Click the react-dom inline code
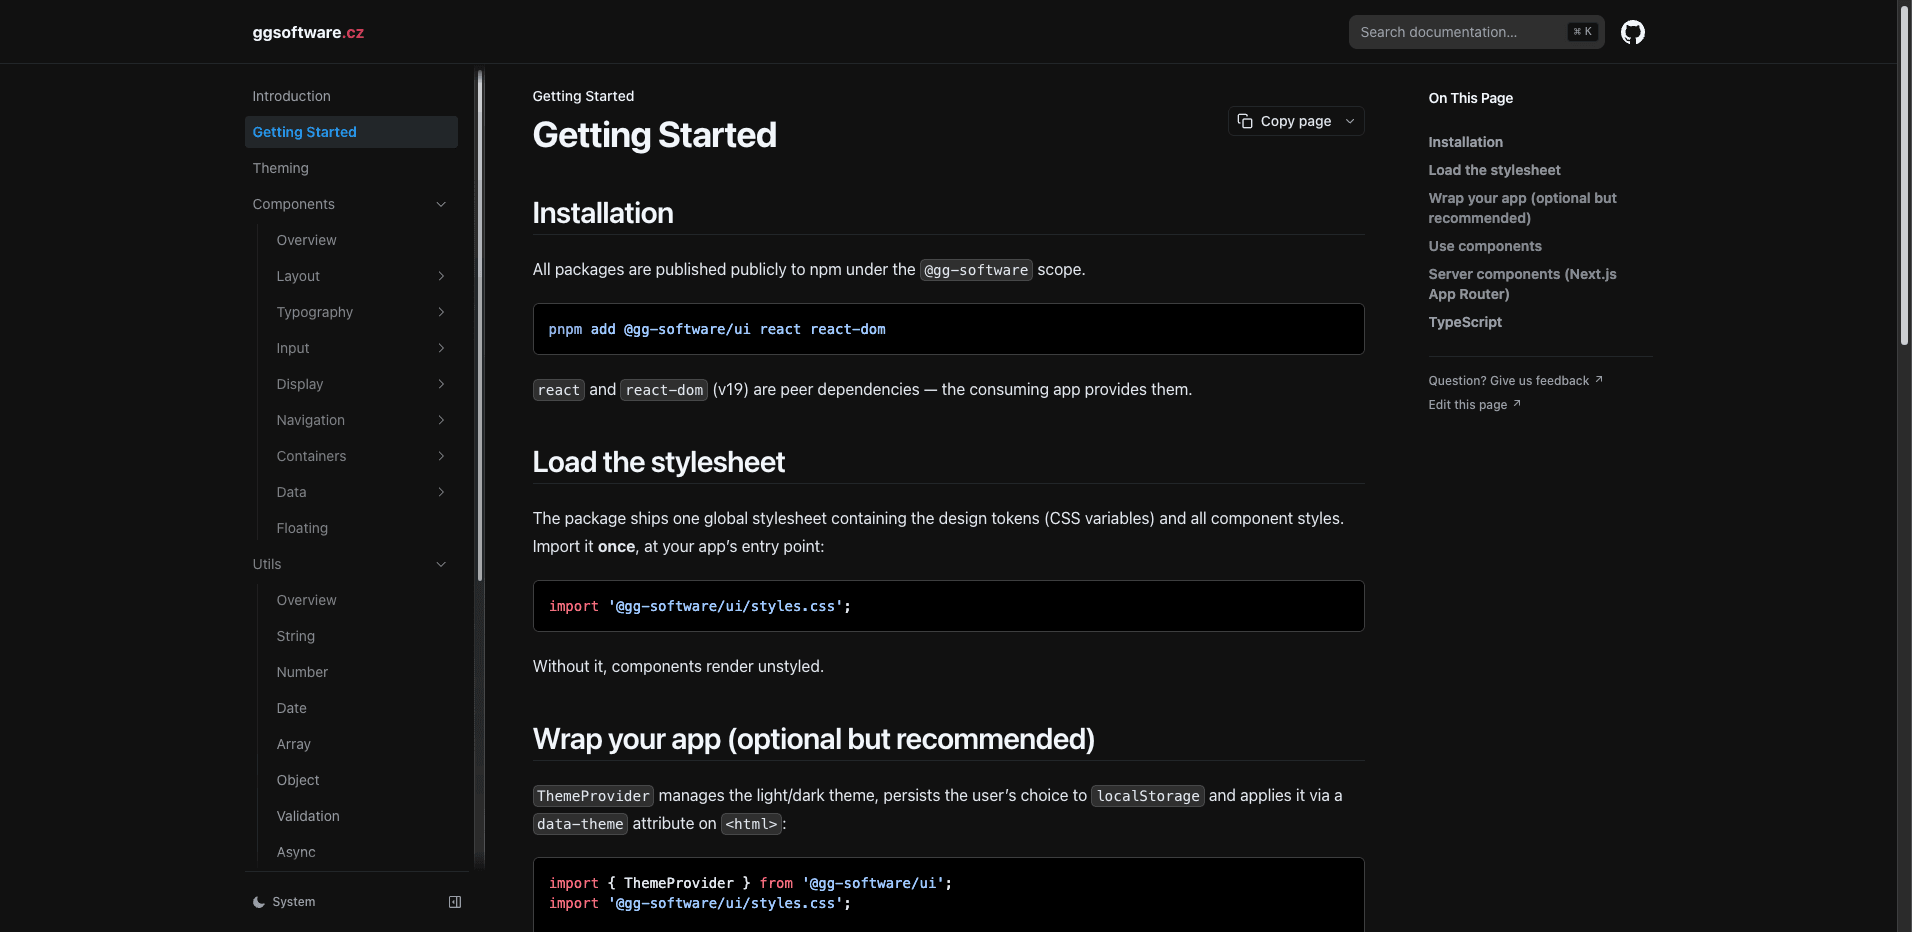This screenshot has width=1912, height=932. click(x=664, y=390)
